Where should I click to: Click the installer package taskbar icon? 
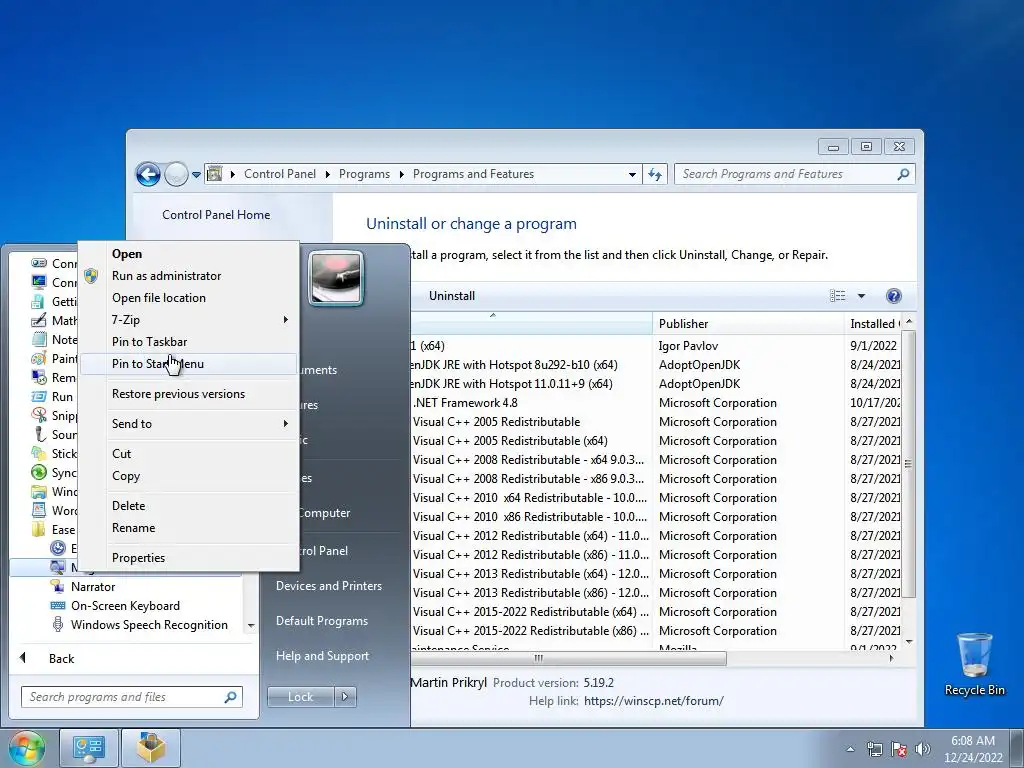[x=151, y=748]
